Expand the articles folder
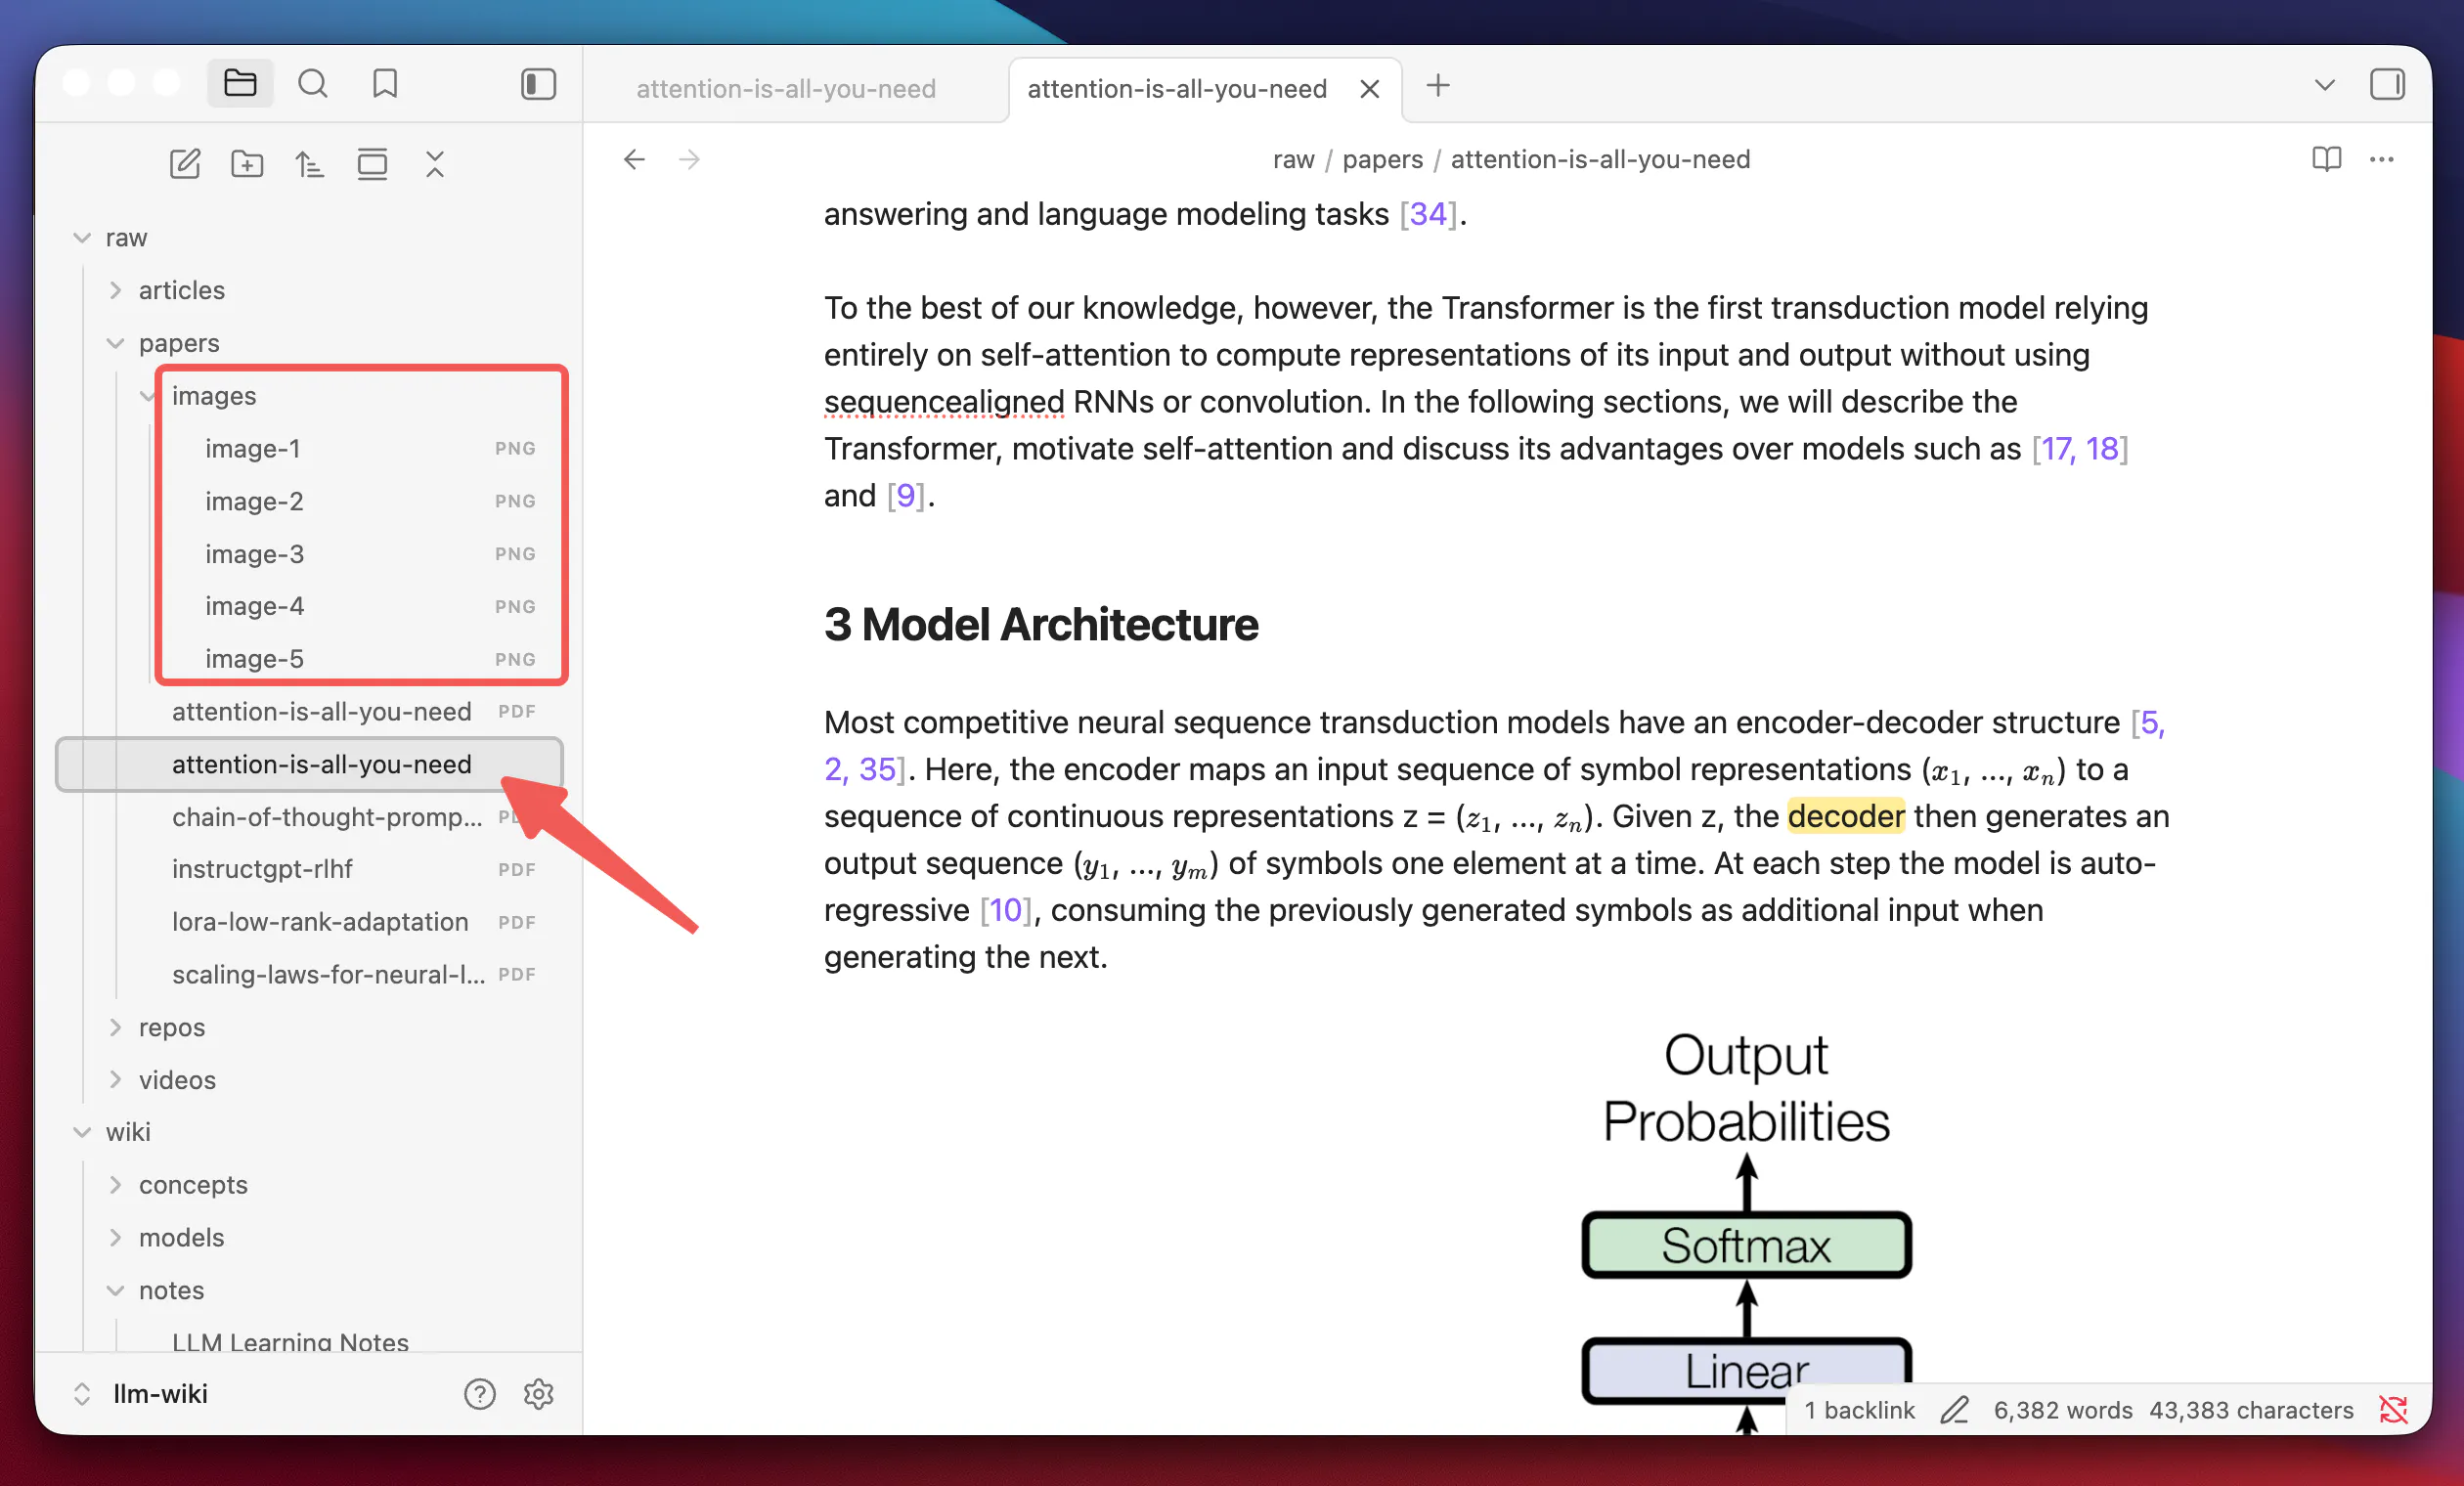The image size is (2464, 1486). 115,290
